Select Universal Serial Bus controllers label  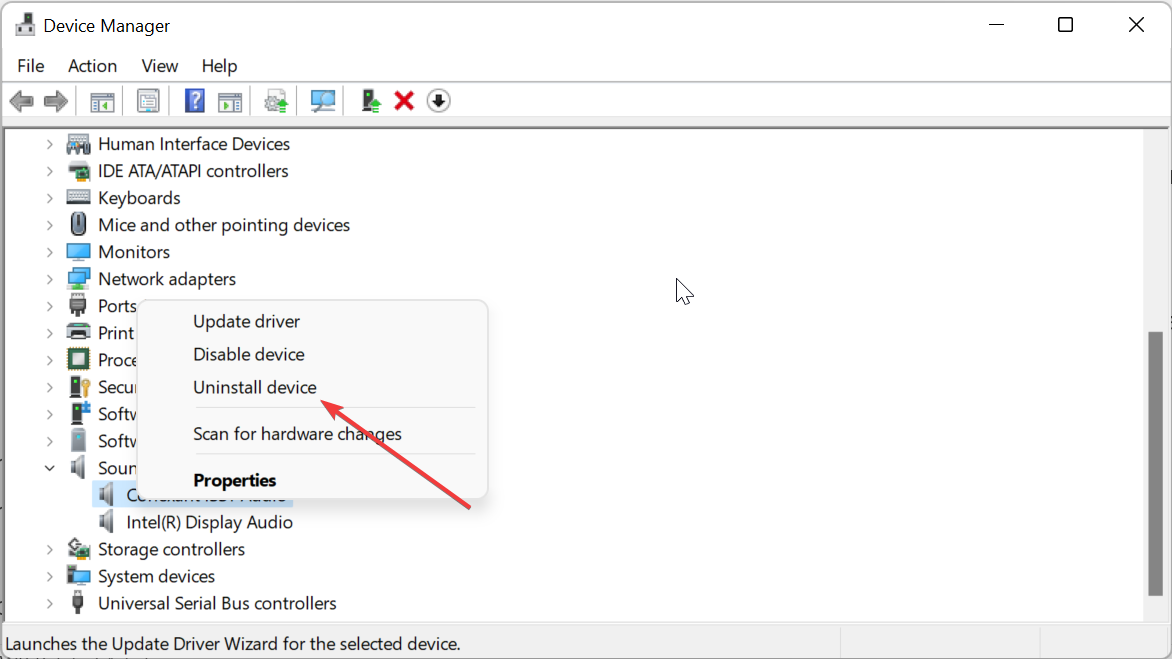pyautogui.click(x=217, y=603)
